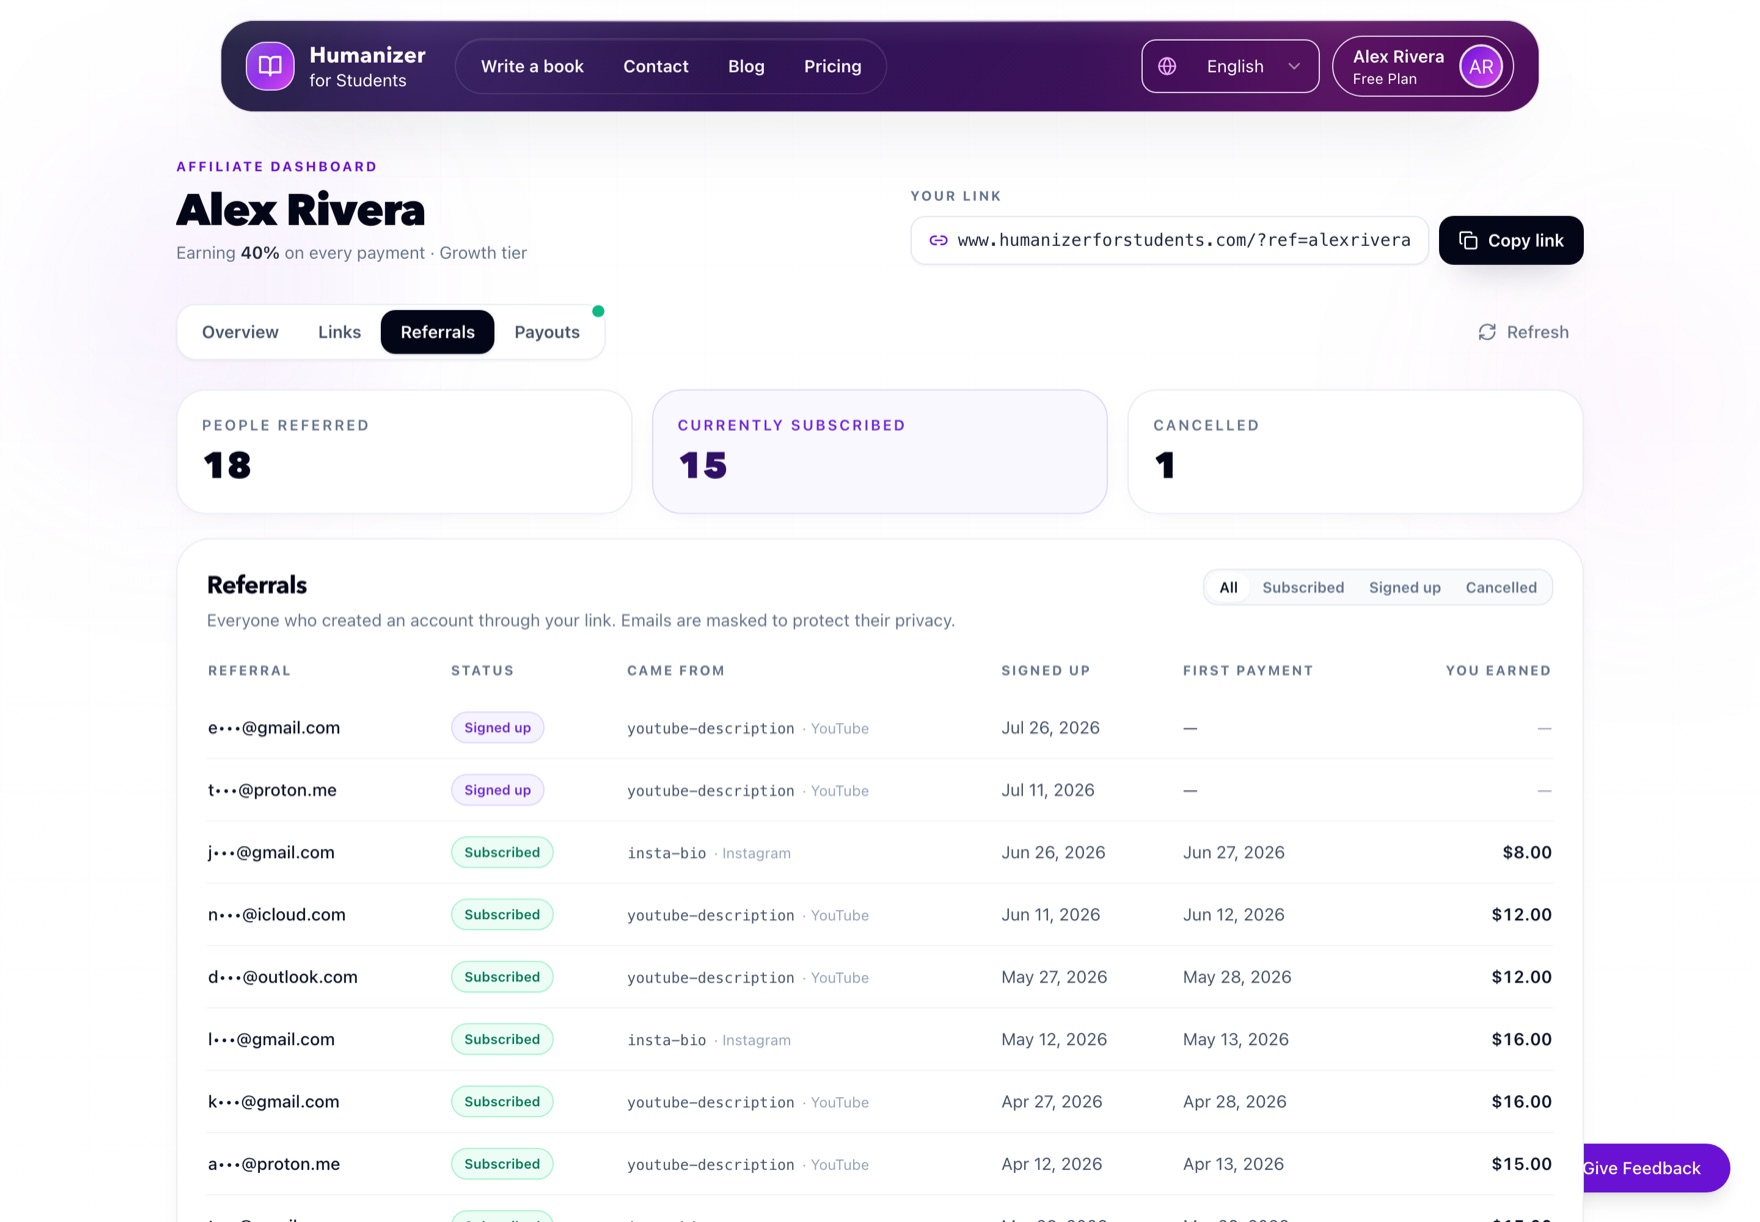Click the Earning 40% Growth tier text

pyautogui.click(x=351, y=253)
